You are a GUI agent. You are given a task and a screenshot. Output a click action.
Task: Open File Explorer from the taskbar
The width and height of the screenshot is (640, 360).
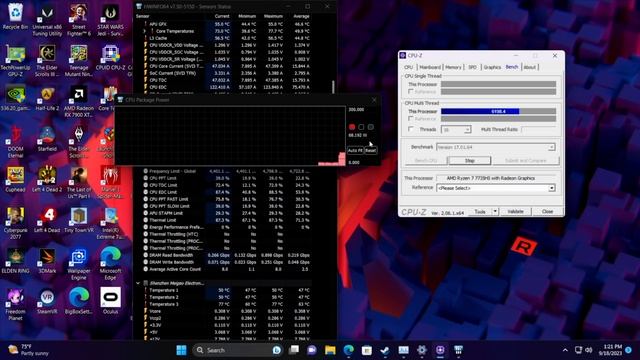(330, 350)
